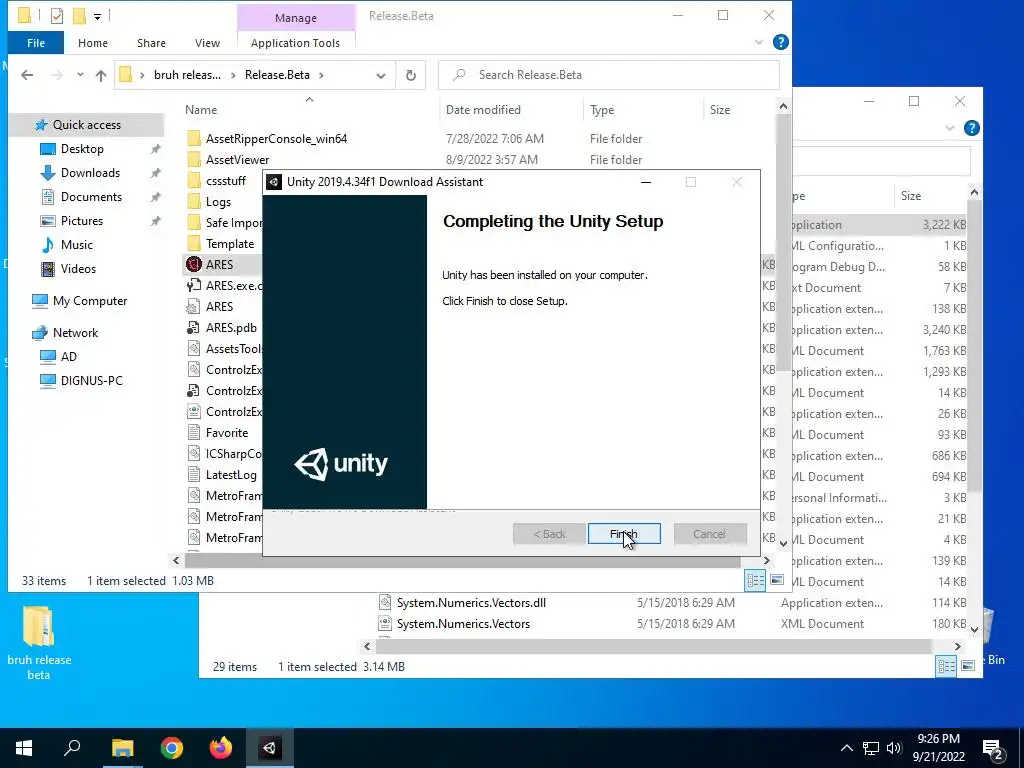This screenshot has width=1024, height=768.
Task: Open notification center with 2 alerts
Action: tap(993, 750)
